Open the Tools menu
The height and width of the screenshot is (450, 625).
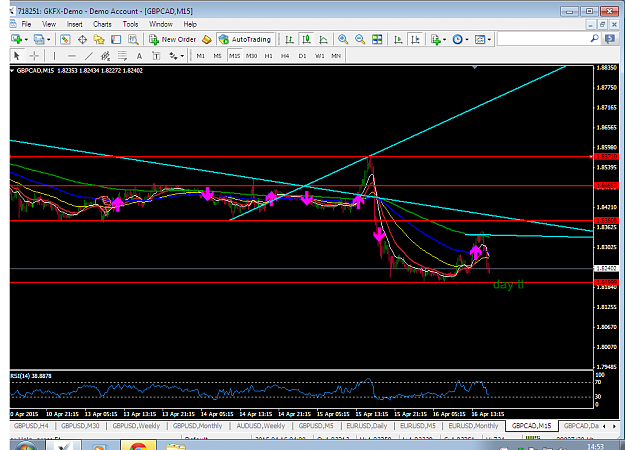pos(130,24)
